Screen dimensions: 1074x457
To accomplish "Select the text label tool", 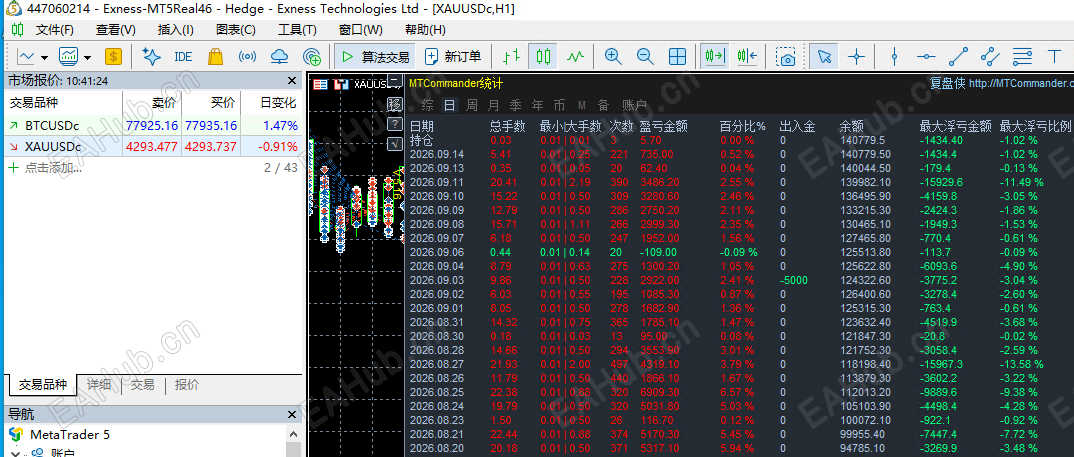I will (x=1054, y=57).
